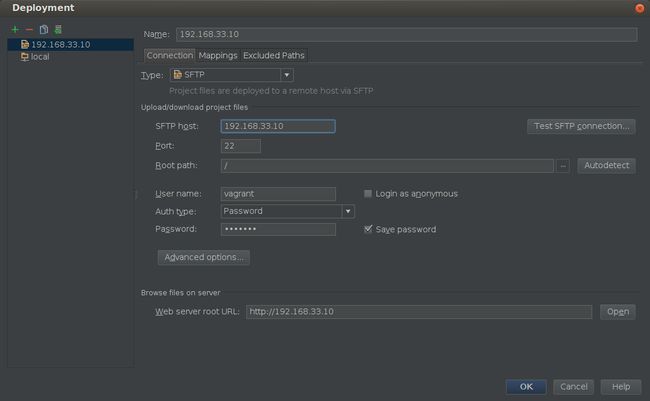Click the Web server root URL field
The width and height of the screenshot is (650, 401).
(x=419, y=312)
